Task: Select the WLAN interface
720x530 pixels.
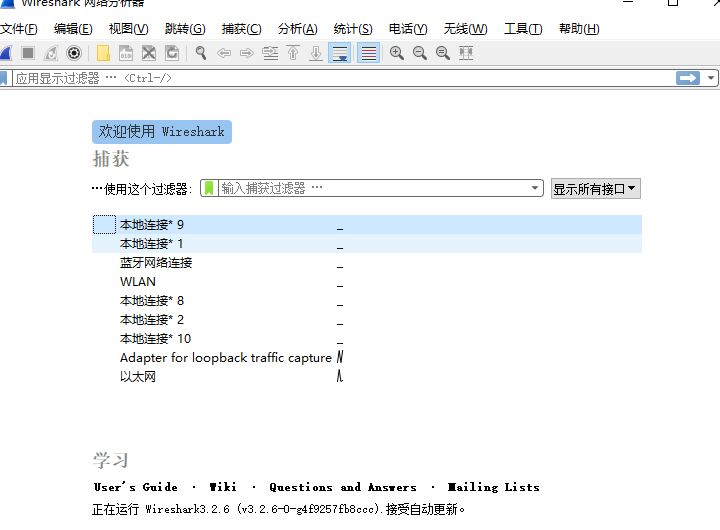Action: (367, 282)
